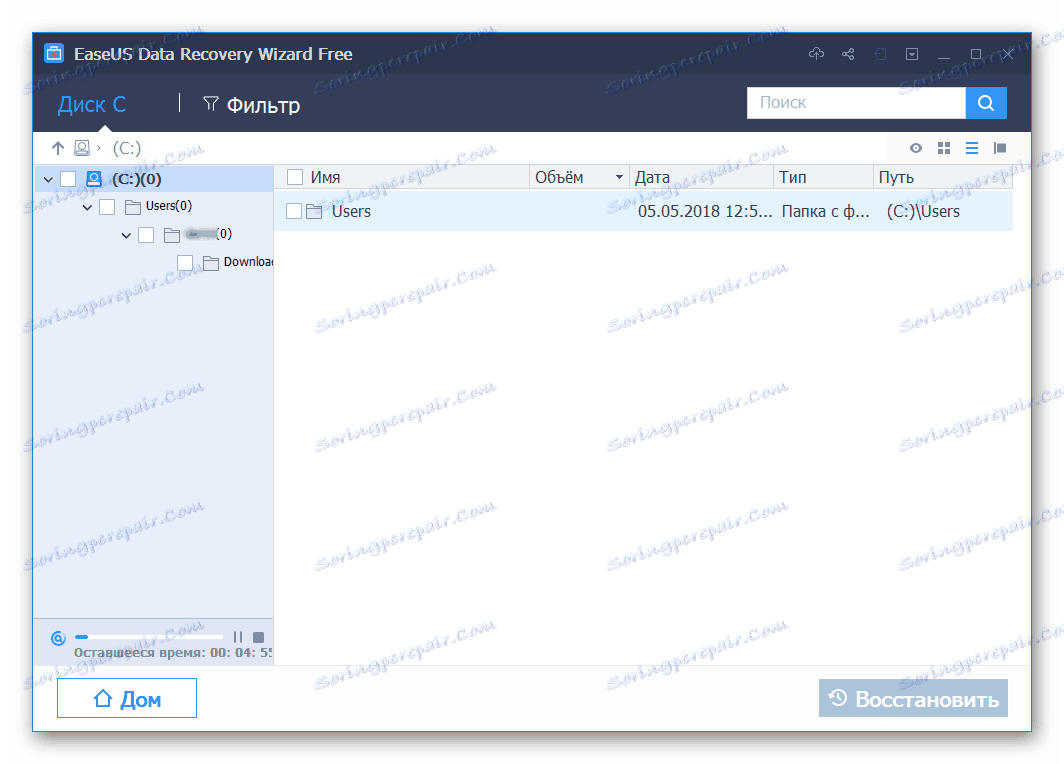Click the filter funnel icon
The height and width of the screenshot is (764, 1064).
coord(211,103)
